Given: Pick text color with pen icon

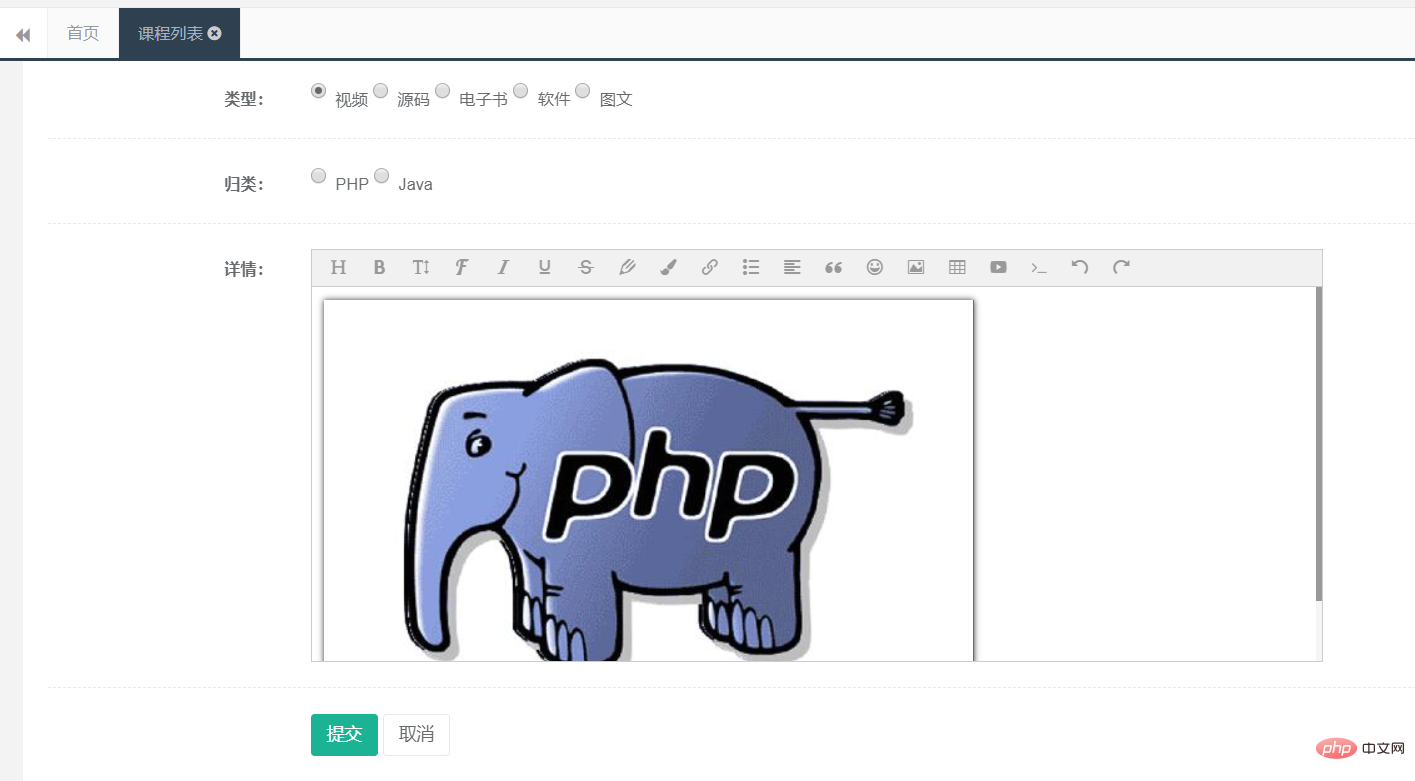Looking at the screenshot, I should pyautogui.click(x=627, y=267).
